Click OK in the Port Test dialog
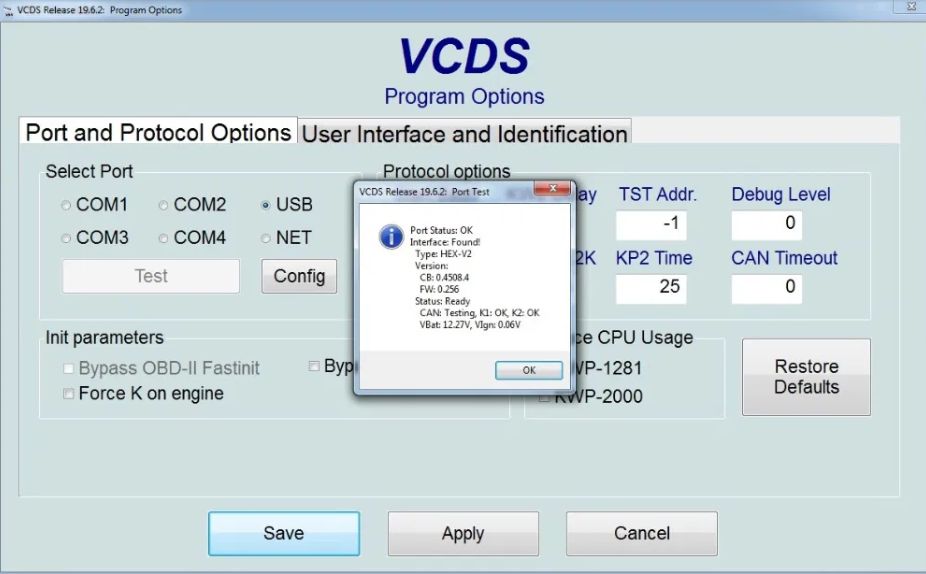The height and width of the screenshot is (574, 926). click(x=529, y=370)
